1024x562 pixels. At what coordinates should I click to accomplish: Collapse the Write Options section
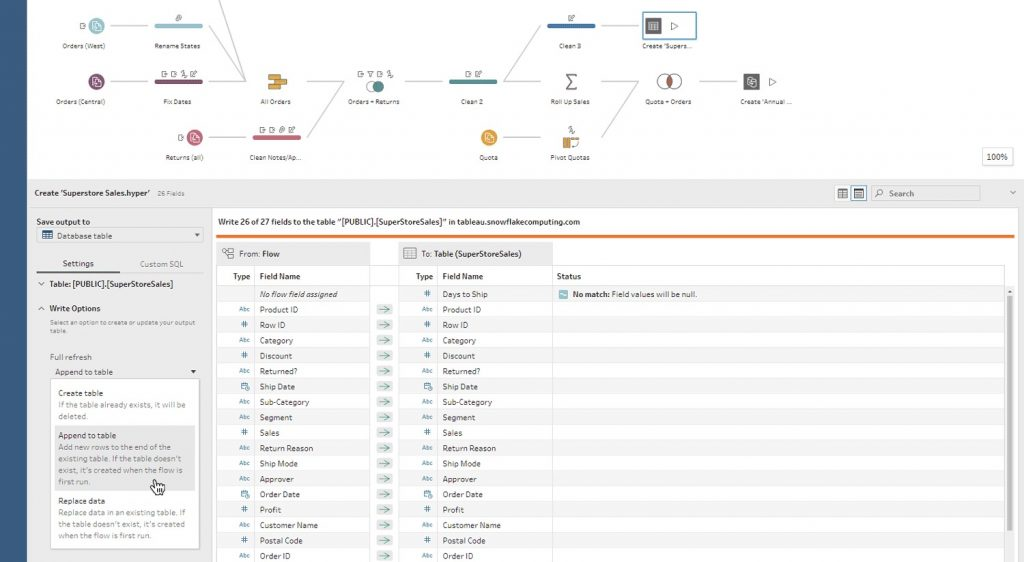click(41, 308)
